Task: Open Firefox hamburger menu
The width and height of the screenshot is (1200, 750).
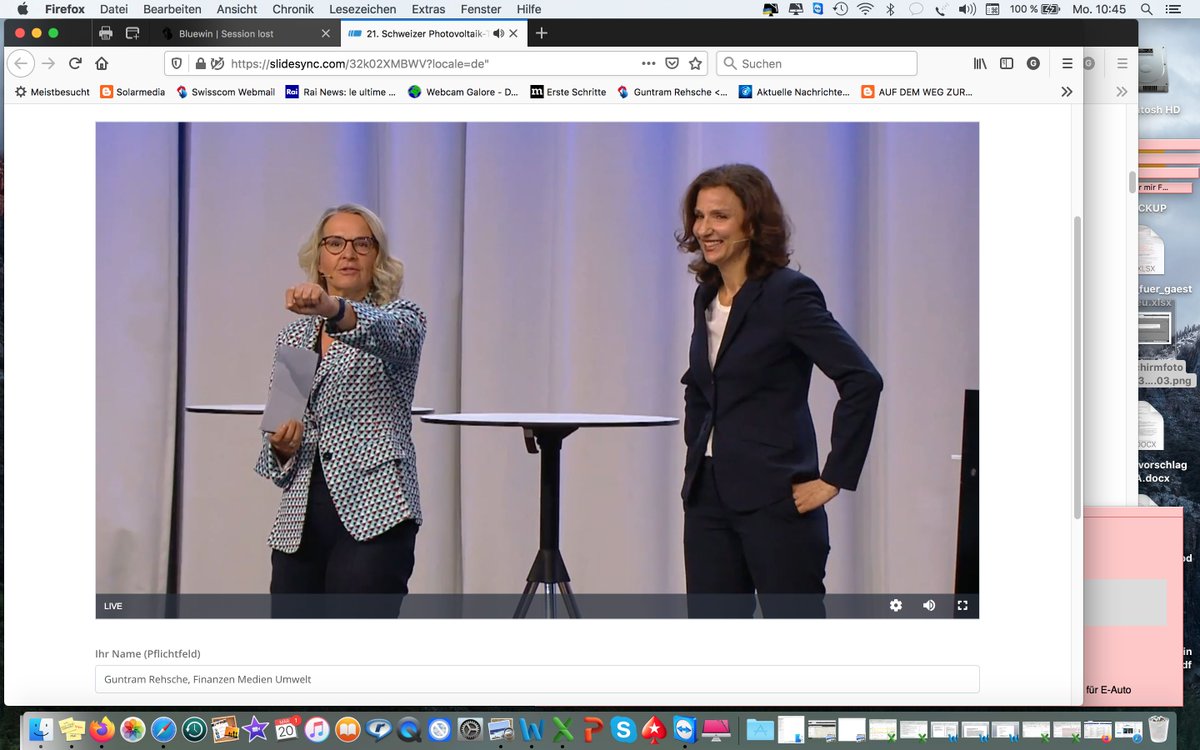Action: click(1067, 63)
